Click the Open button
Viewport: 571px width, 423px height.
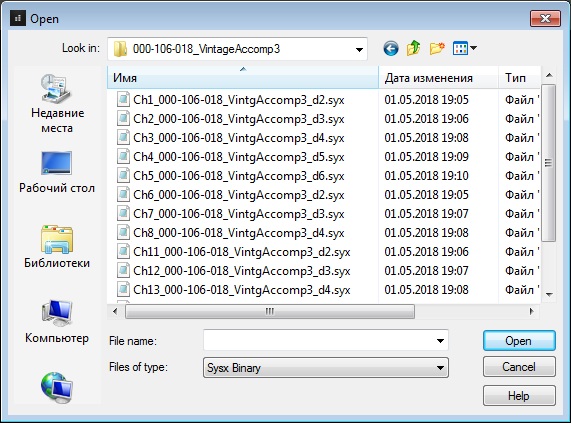point(519,341)
